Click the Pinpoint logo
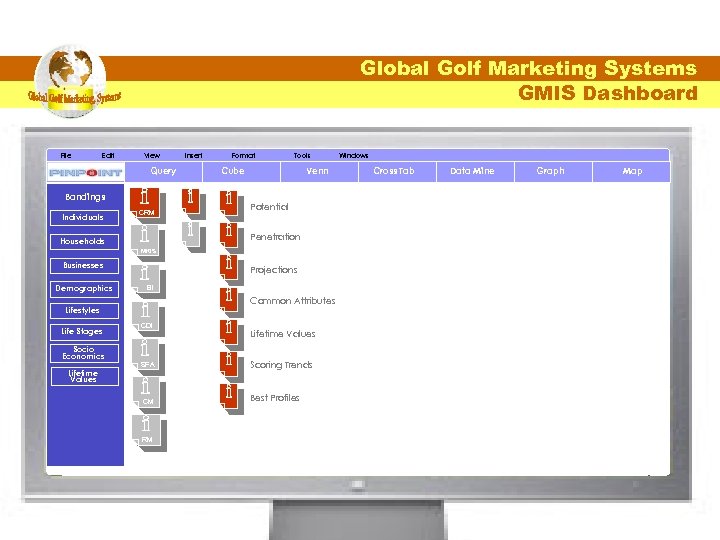This screenshot has width=720, height=540. (x=85, y=173)
